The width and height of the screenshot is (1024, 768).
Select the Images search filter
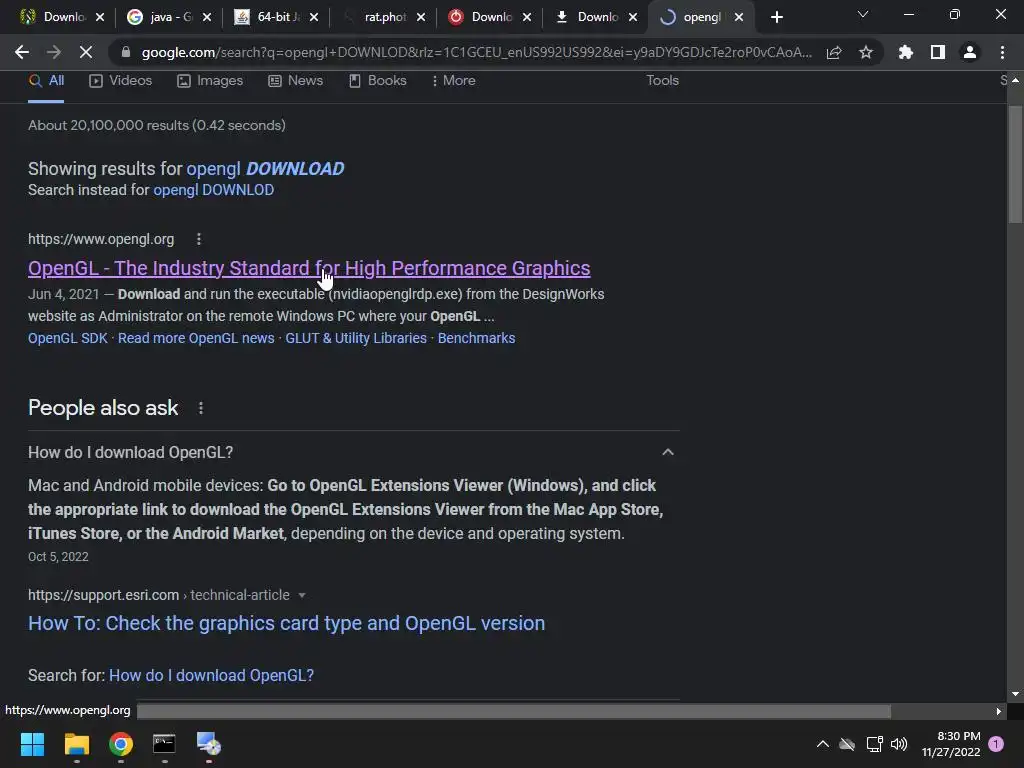(x=210, y=81)
